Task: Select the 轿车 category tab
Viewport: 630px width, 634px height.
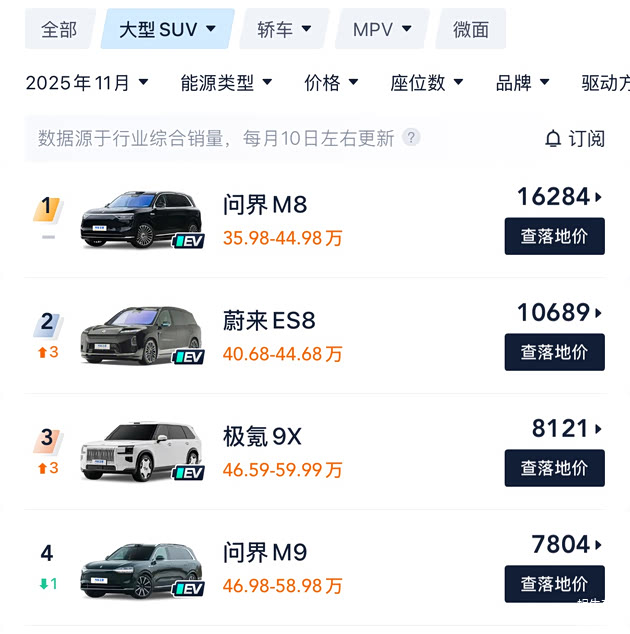Action: click(x=284, y=29)
